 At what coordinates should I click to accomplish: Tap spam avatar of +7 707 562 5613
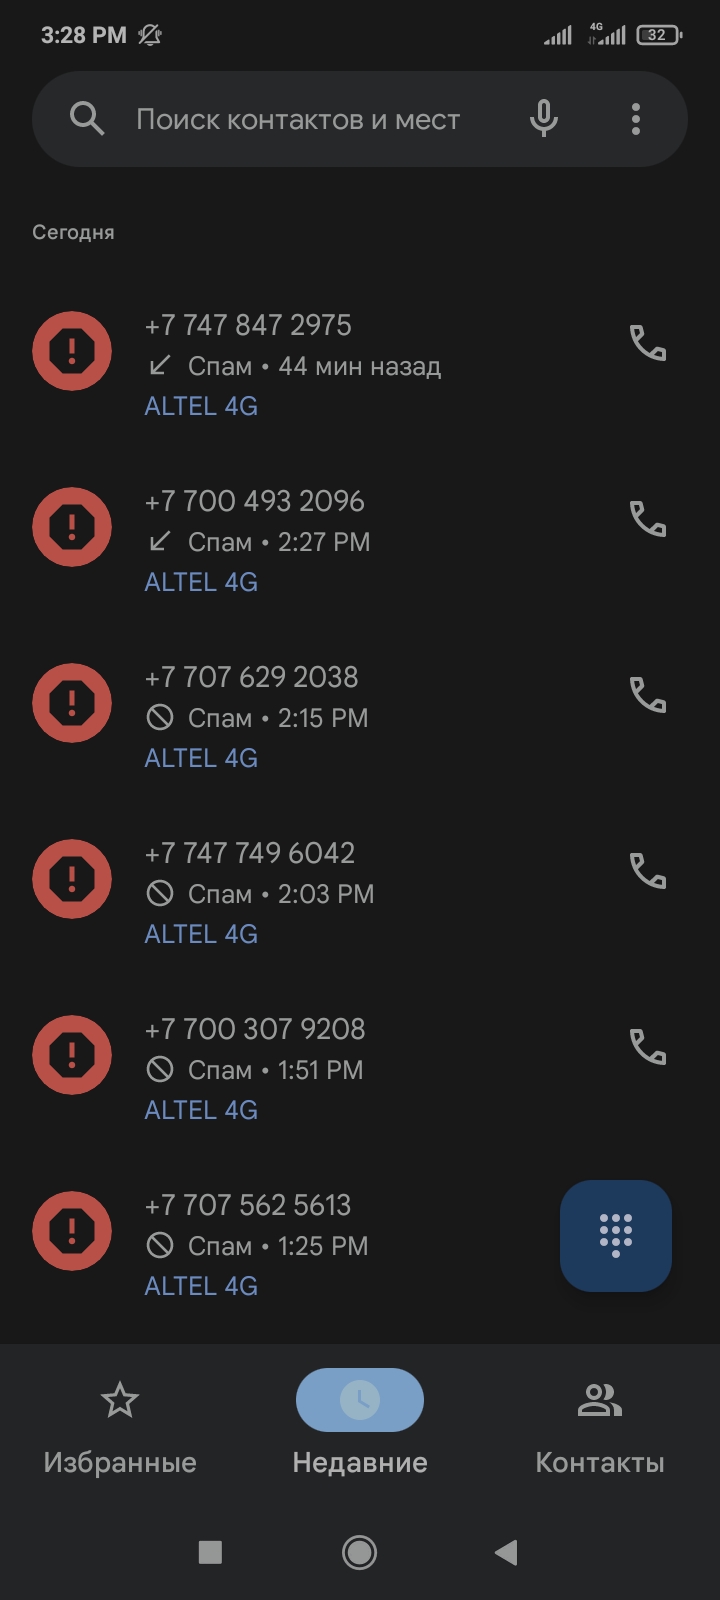point(72,1231)
